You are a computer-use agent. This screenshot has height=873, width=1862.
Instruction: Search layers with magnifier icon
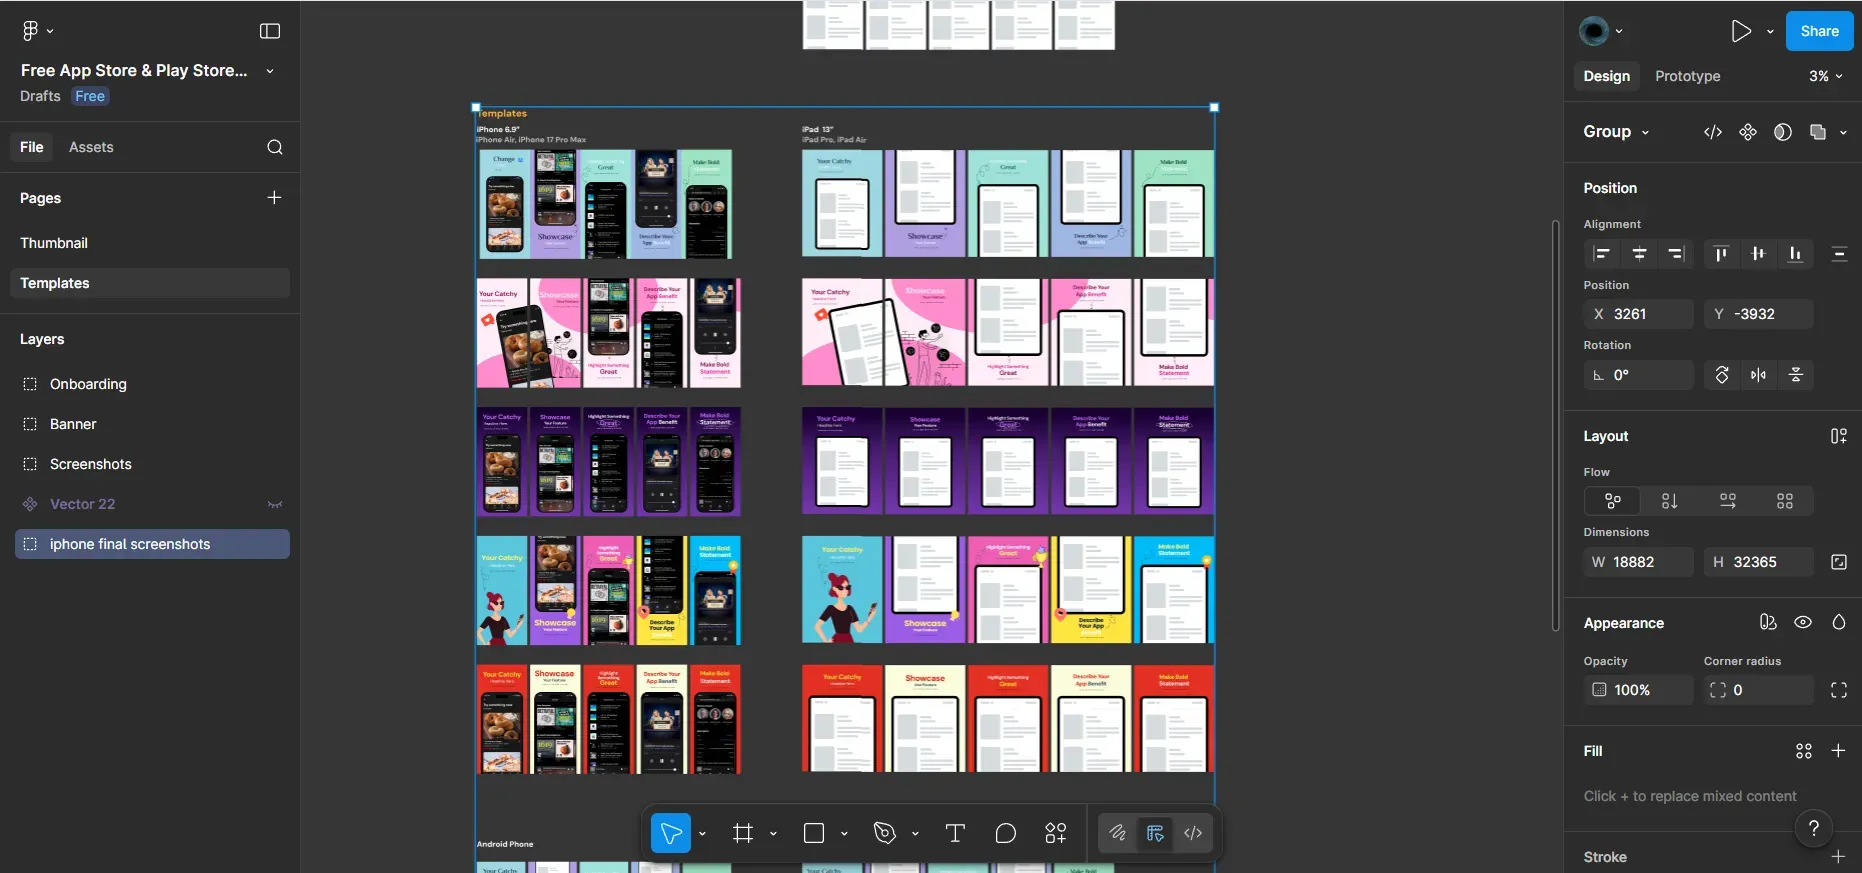275,147
